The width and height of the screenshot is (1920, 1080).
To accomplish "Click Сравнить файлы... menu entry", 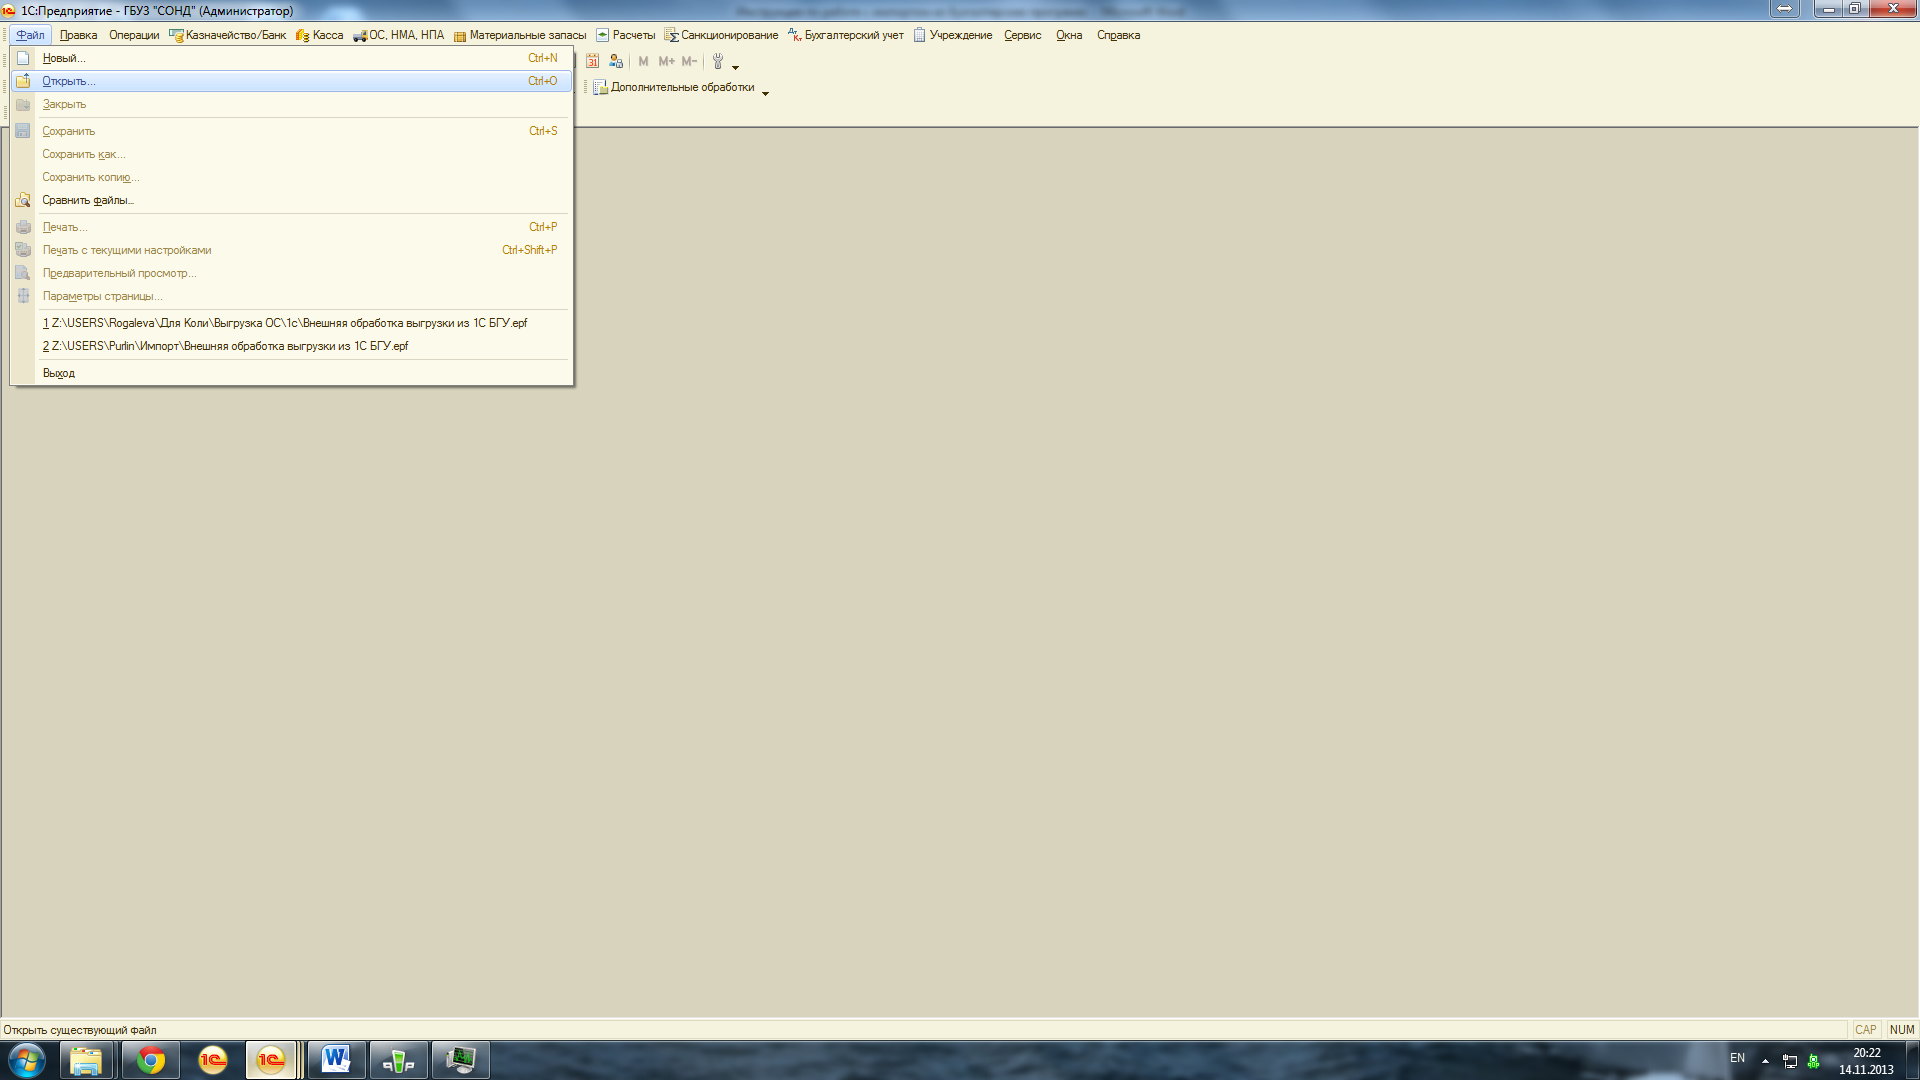I will (x=87, y=200).
